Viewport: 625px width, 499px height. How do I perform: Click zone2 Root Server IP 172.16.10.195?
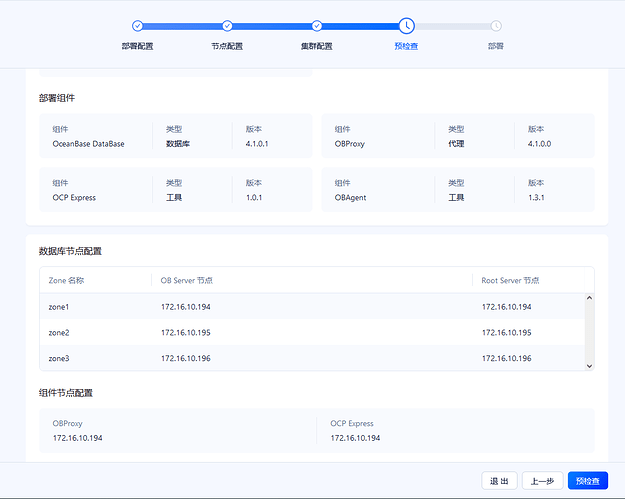507,333
